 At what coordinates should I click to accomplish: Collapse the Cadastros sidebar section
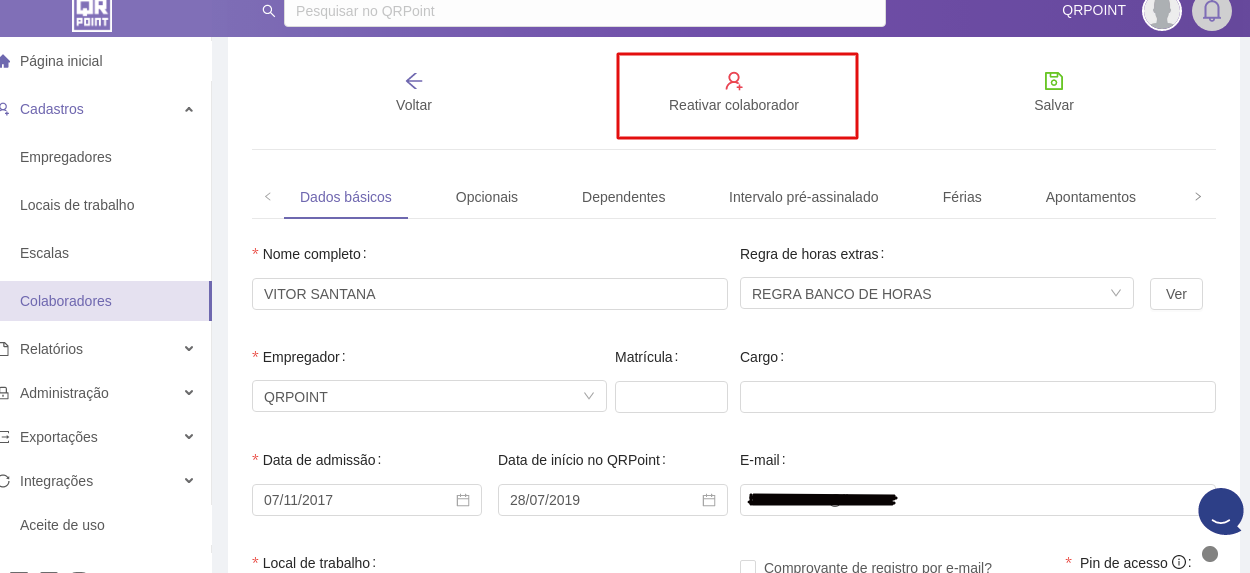[x=189, y=109]
